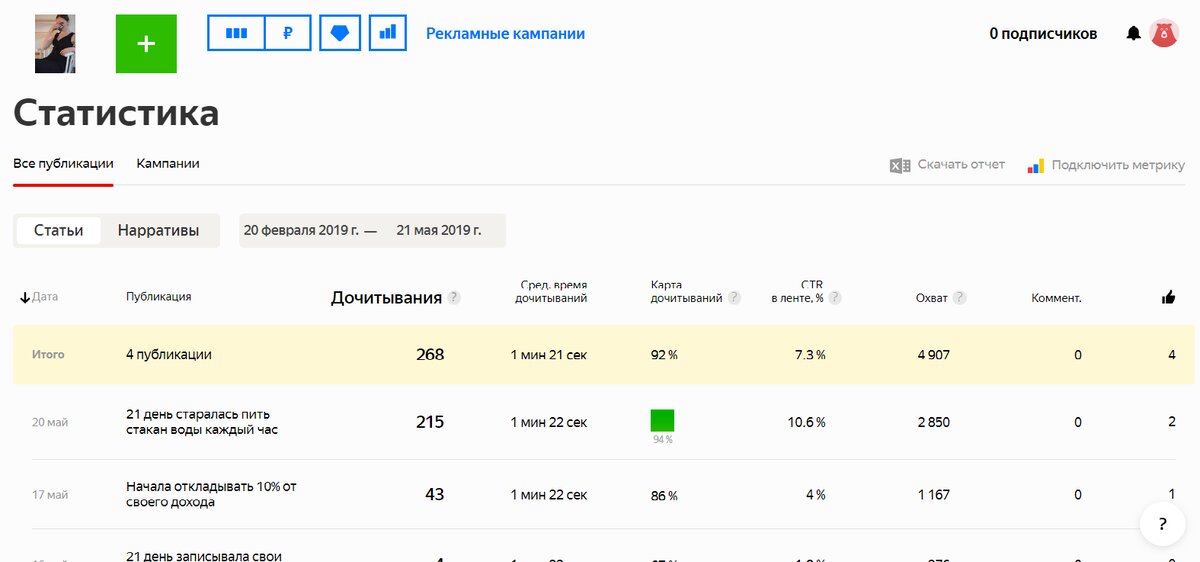The image size is (1200, 562).
Task: Open Рекламные кампании link
Action: pyautogui.click(x=505, y=34)
